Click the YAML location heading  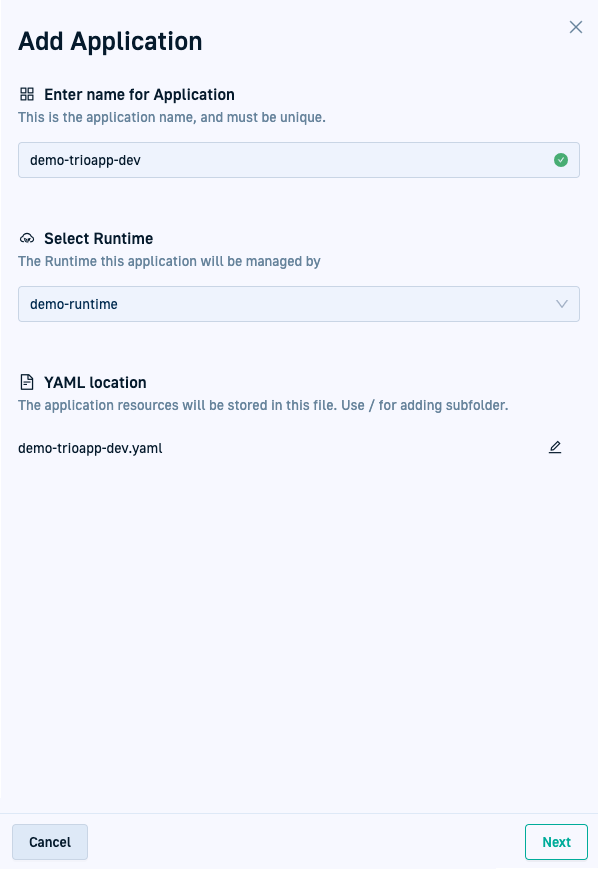point(95,382)
